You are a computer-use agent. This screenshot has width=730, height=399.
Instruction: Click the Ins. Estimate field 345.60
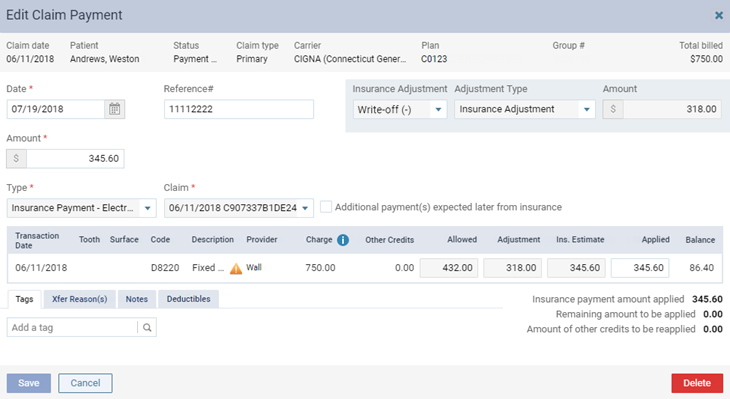[x=576, y=268]
